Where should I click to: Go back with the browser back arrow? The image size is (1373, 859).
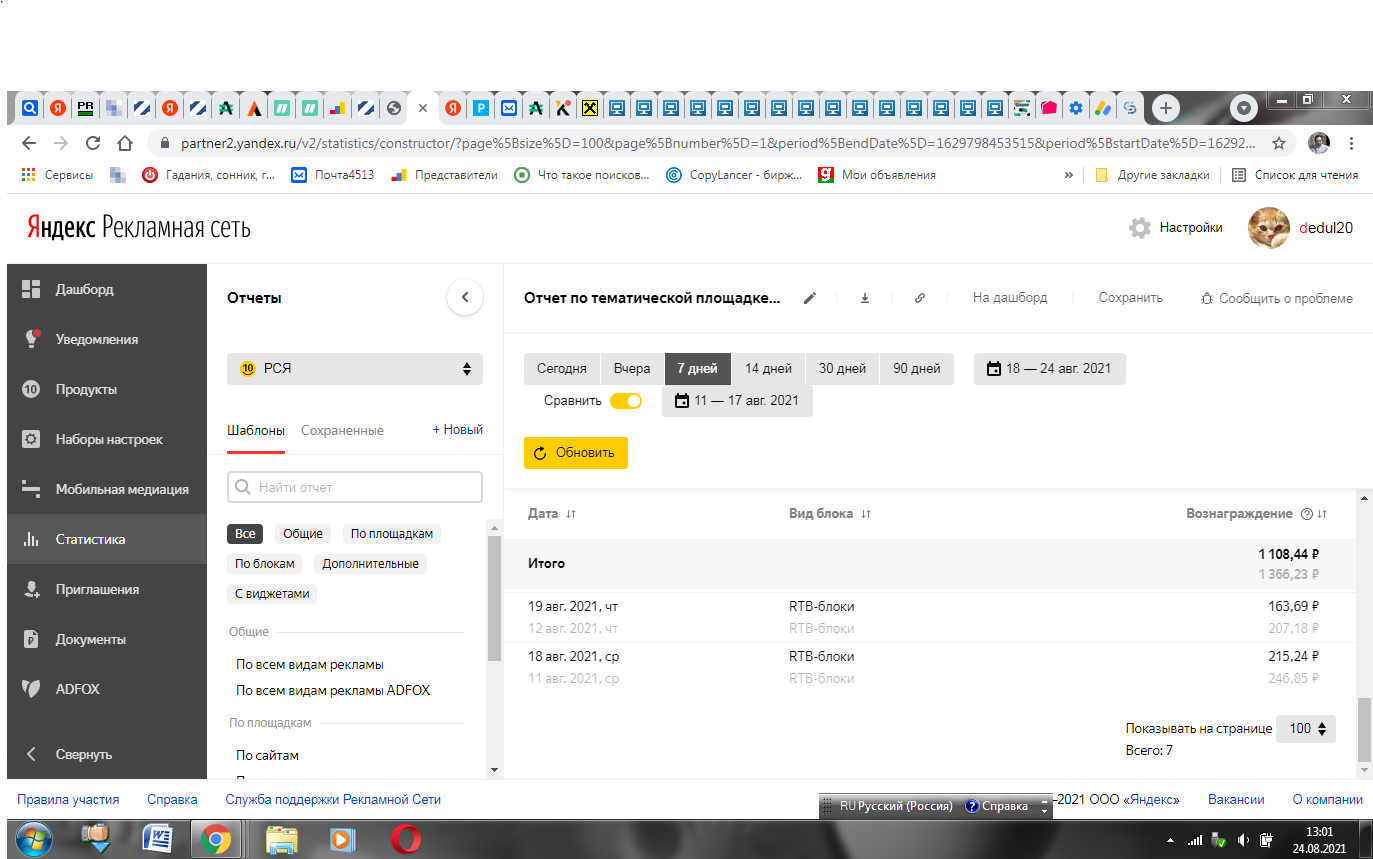(29, 143)
